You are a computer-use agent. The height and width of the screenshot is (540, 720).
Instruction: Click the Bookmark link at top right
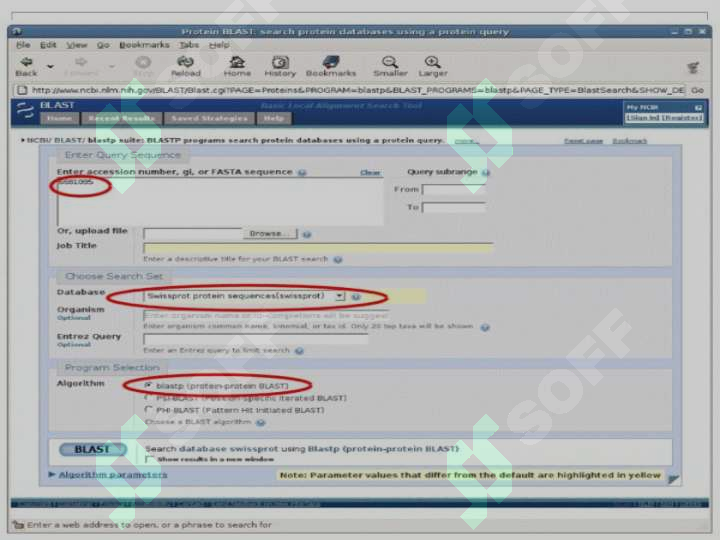(630, 141)
